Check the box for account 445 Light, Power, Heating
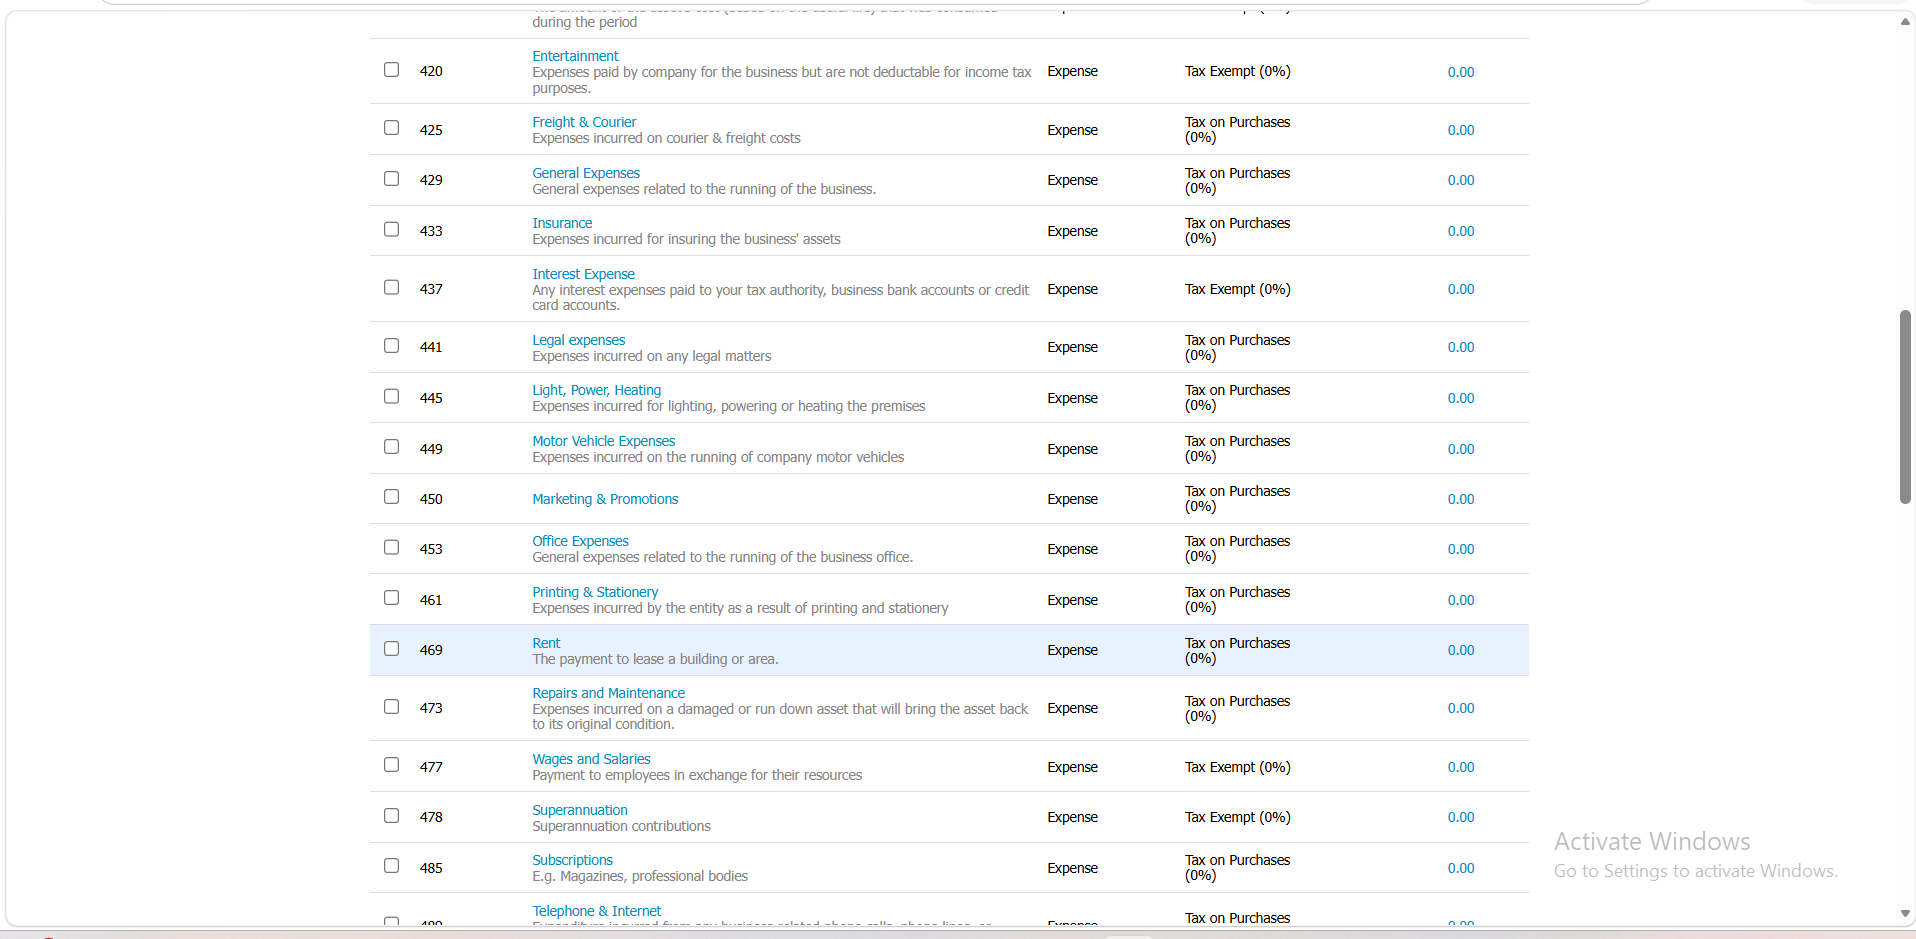The height and width of the screenshot is (939, 1916). pos(391,397)
